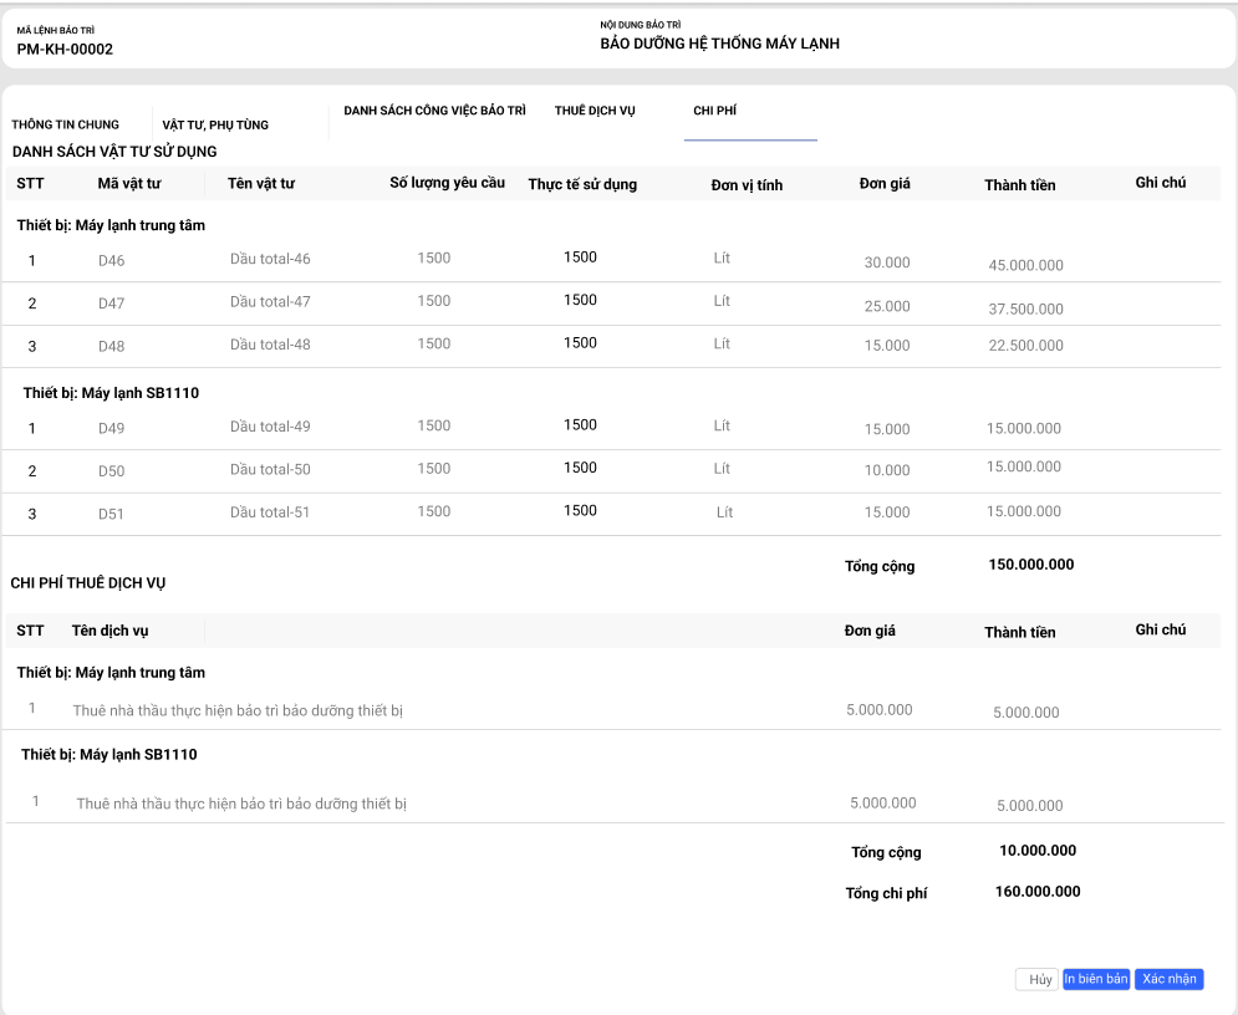Click the Mã vật tư column header

click(x=129, y=184)
